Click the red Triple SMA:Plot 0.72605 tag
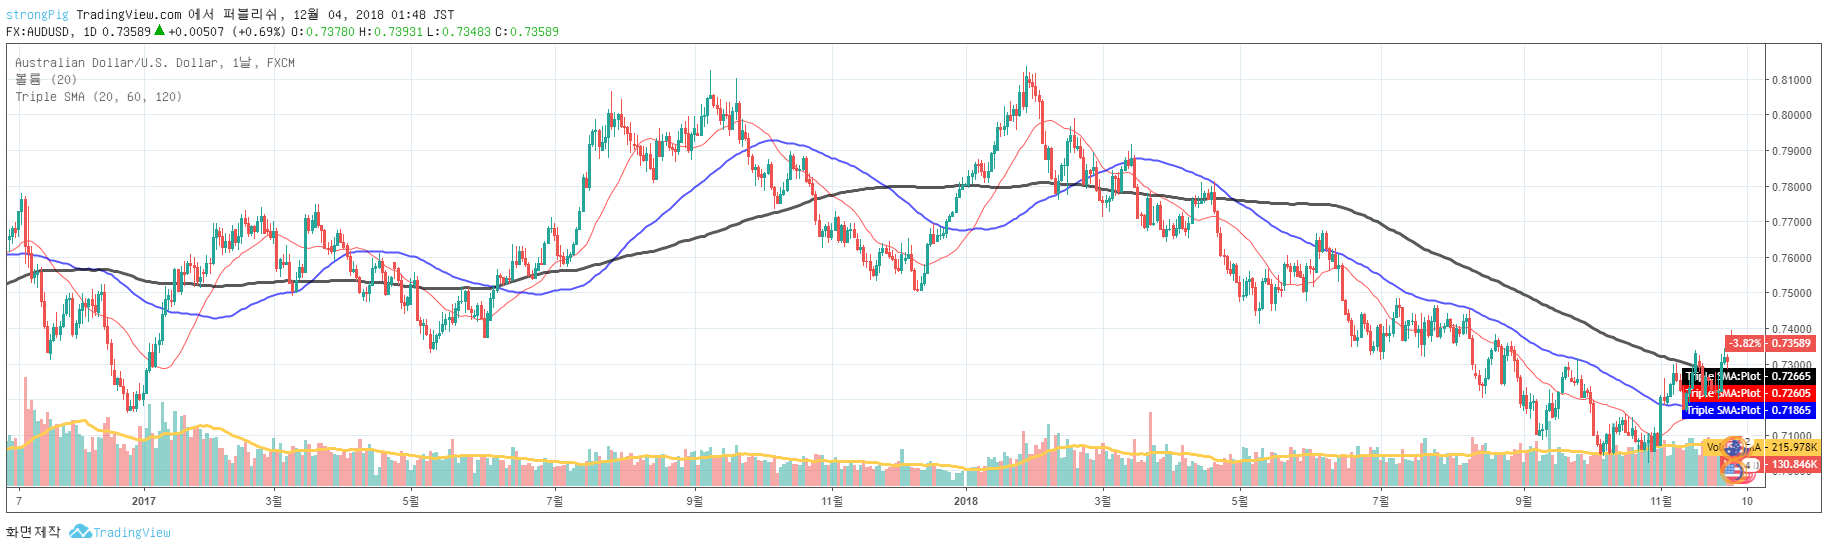 coord(1749,393)
